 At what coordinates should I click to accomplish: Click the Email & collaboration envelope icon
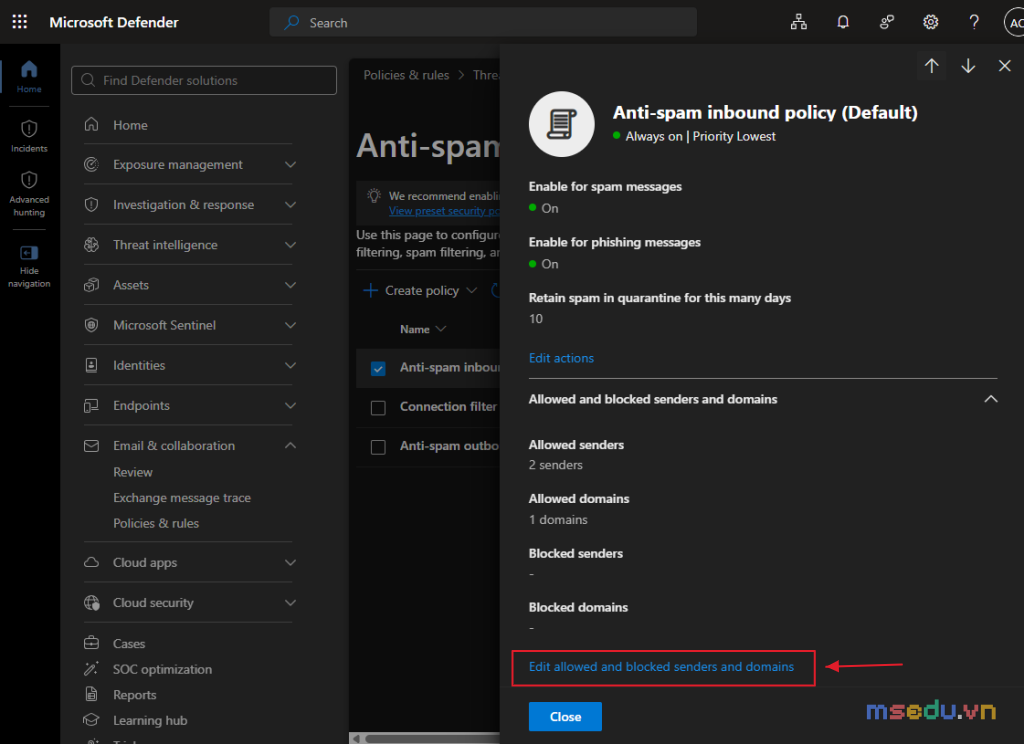pyautogui.click(x=91, y=445)
